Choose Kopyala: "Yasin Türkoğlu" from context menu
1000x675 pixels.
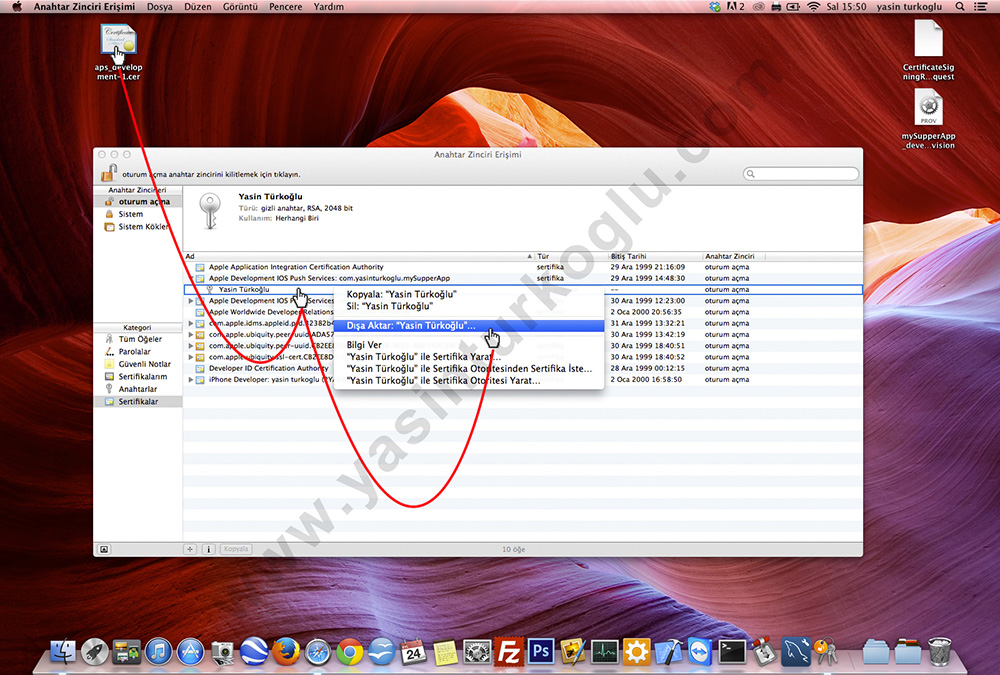469,294
